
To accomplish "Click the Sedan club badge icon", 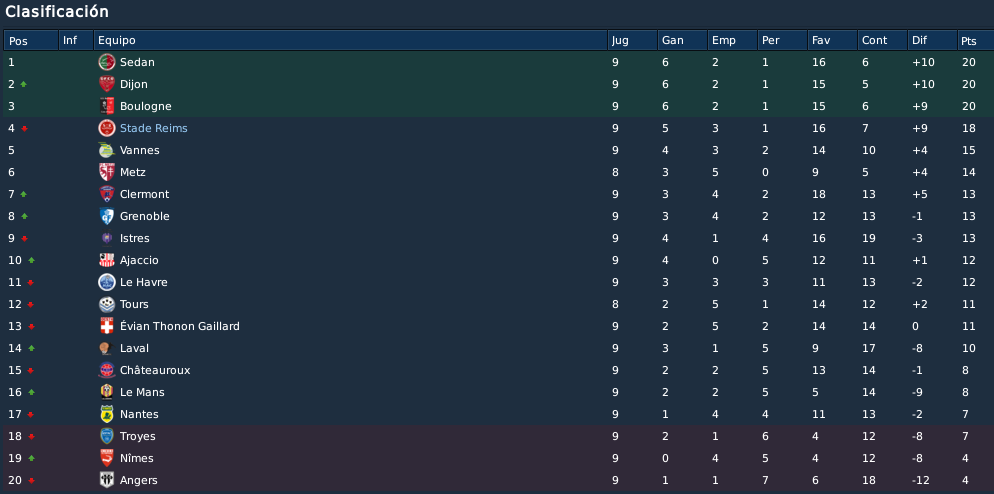I will [x=106, y=62].
